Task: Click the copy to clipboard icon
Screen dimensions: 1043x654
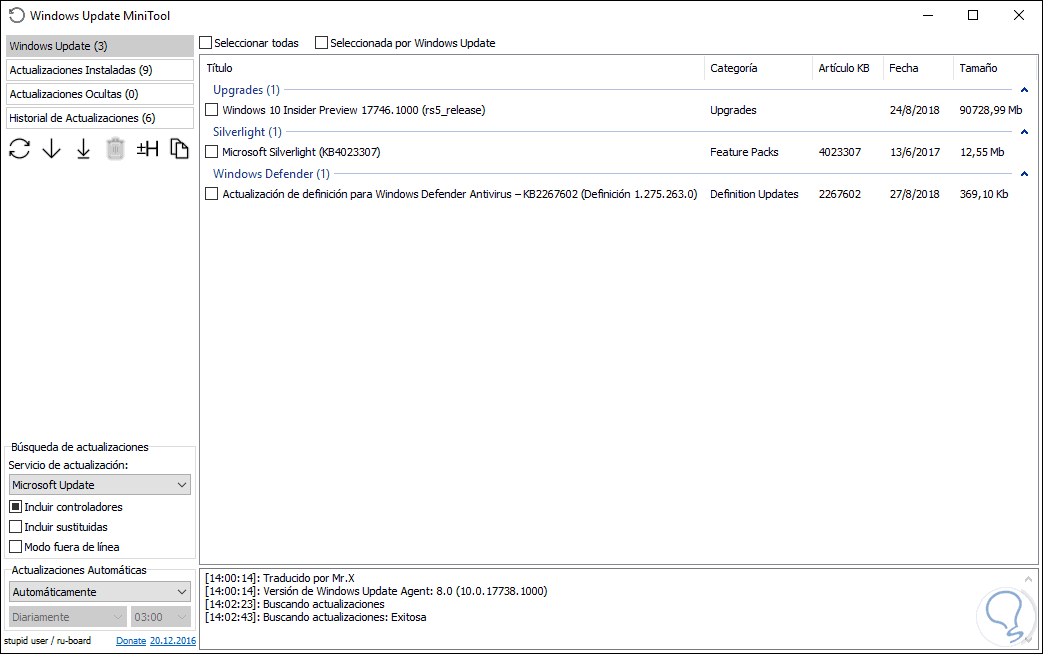Action: click(x=179, y=148)
